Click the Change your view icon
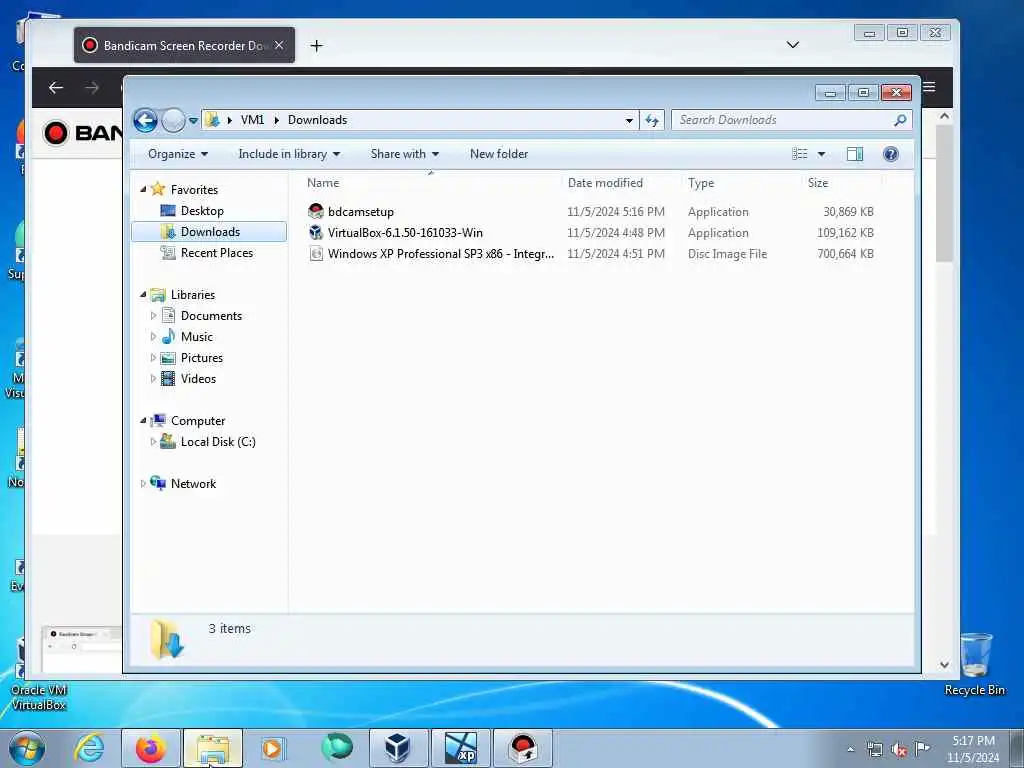Image resolution: width=1024 pixels, height=768 pixels. point(800,154)
